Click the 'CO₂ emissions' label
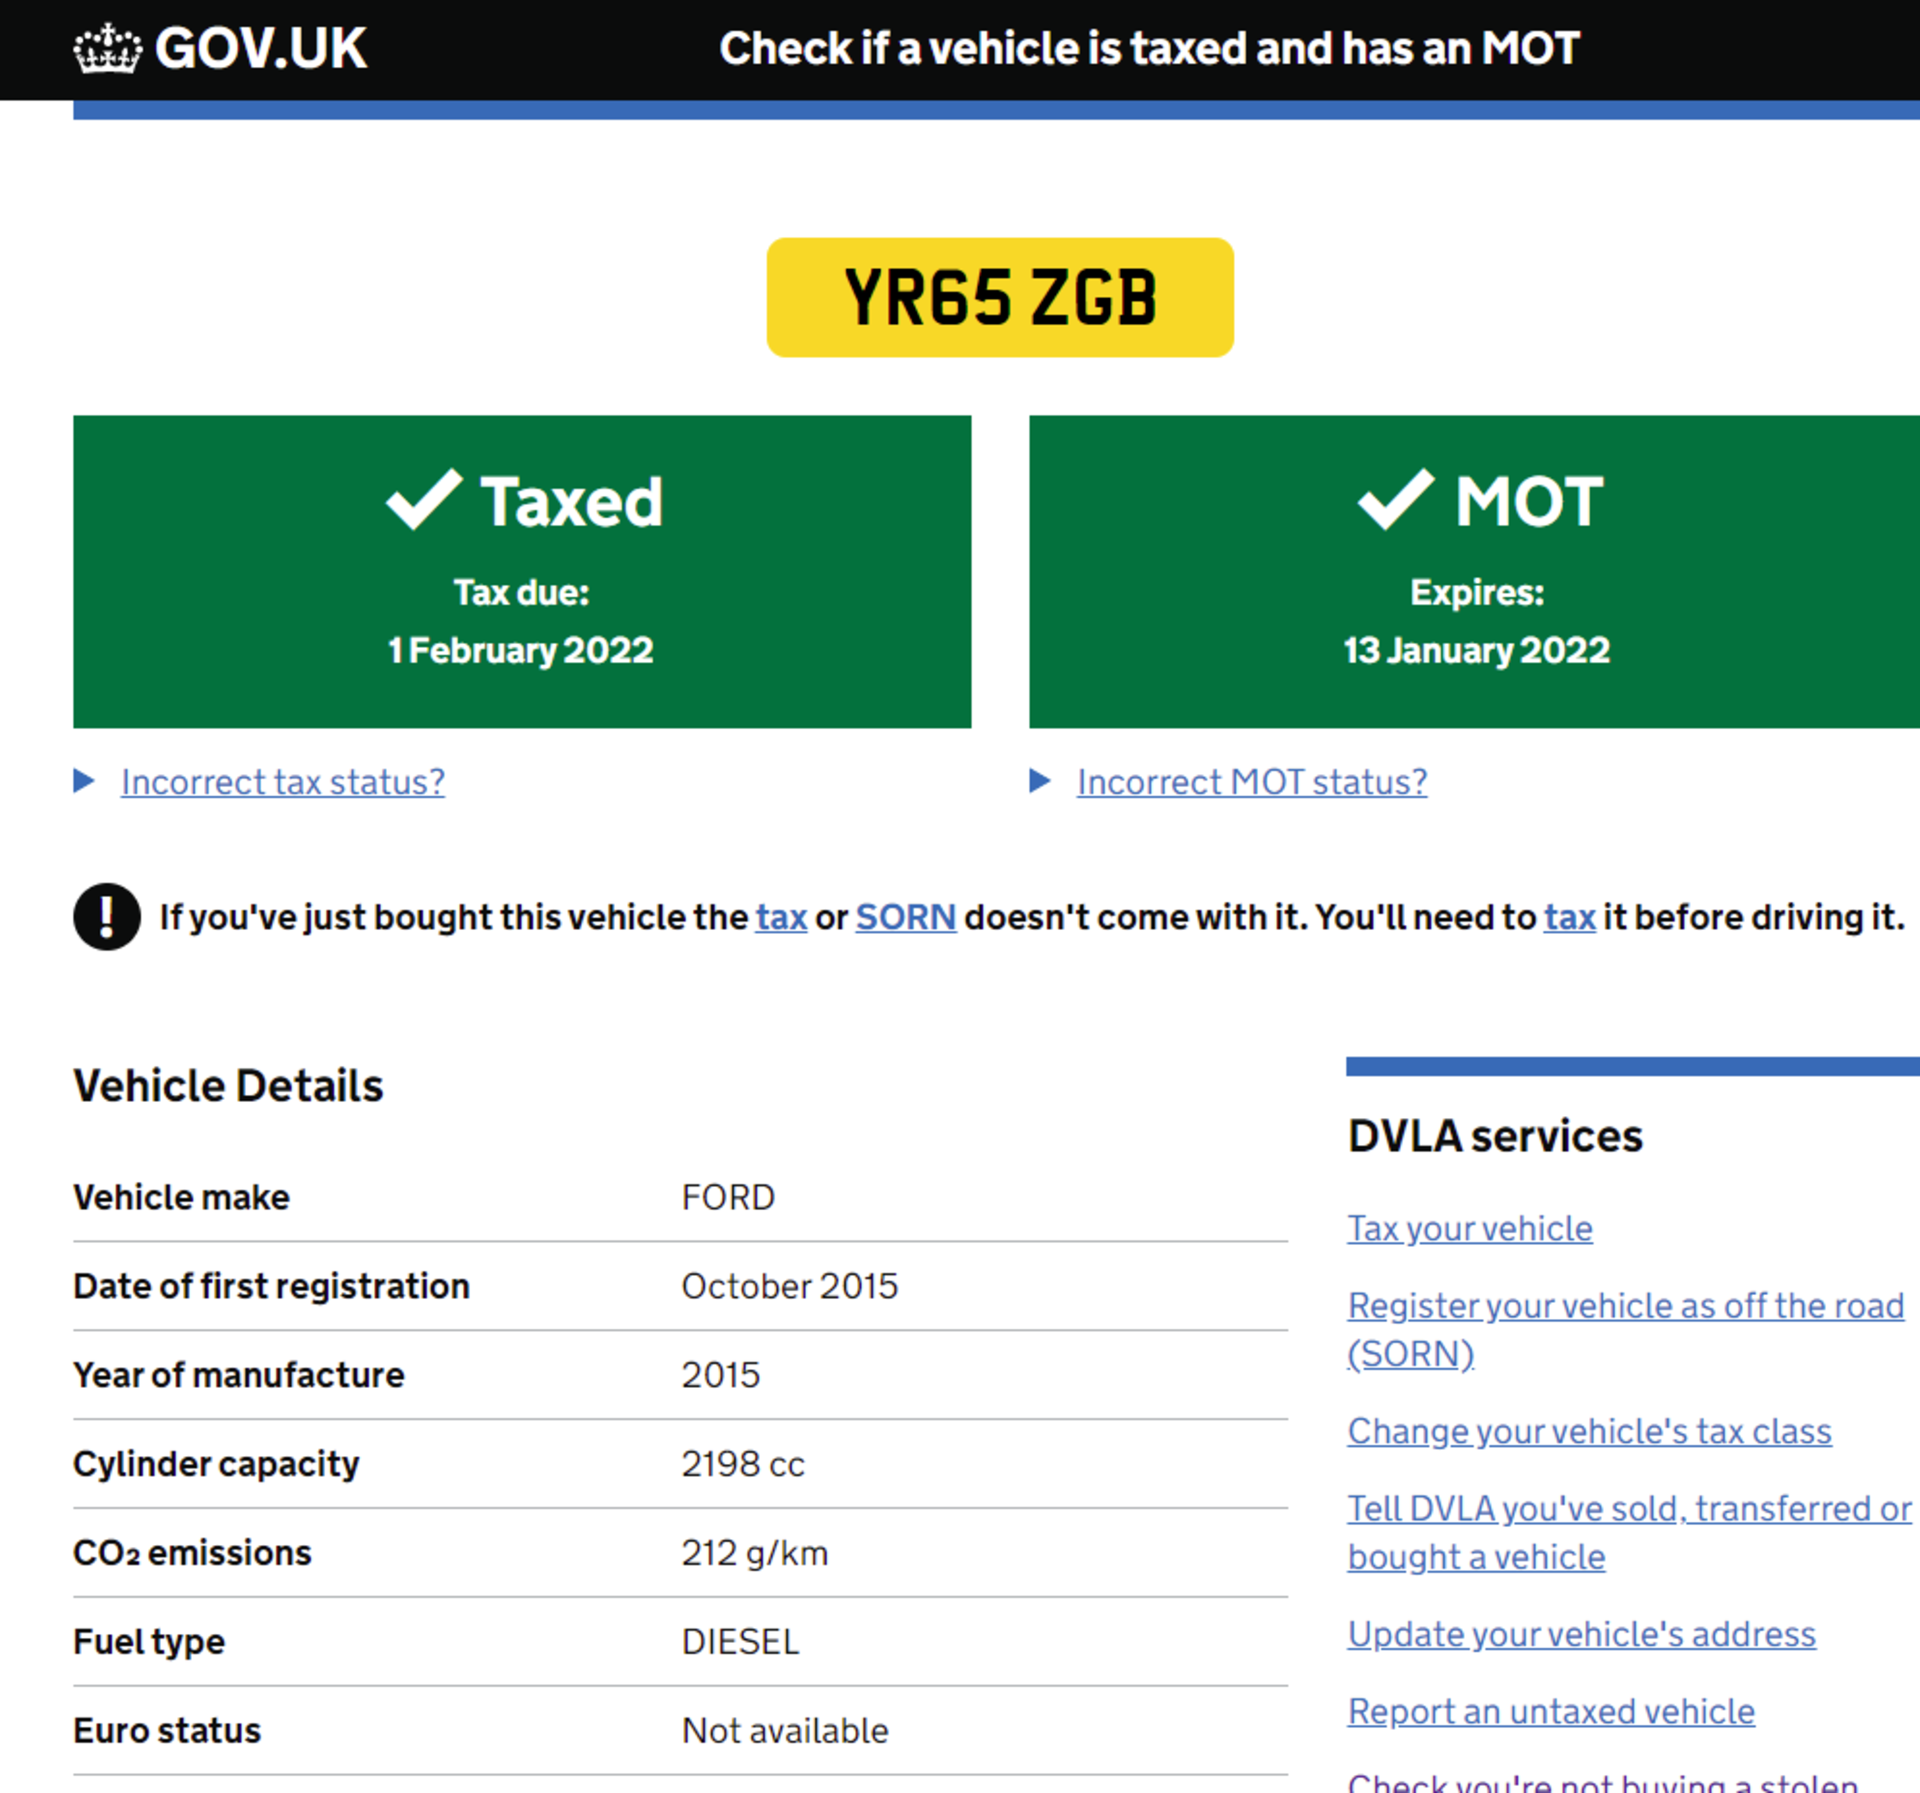 click(x=192, y=1553)
